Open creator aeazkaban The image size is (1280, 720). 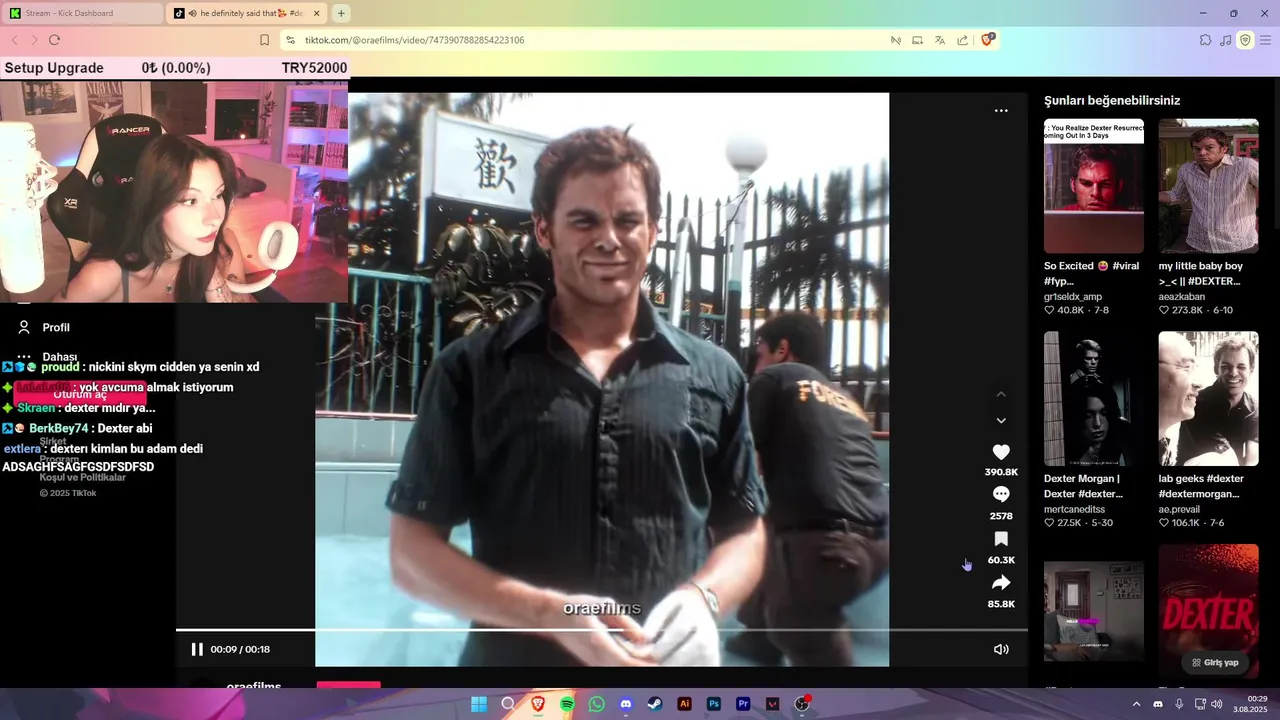tap(1182, 297)
